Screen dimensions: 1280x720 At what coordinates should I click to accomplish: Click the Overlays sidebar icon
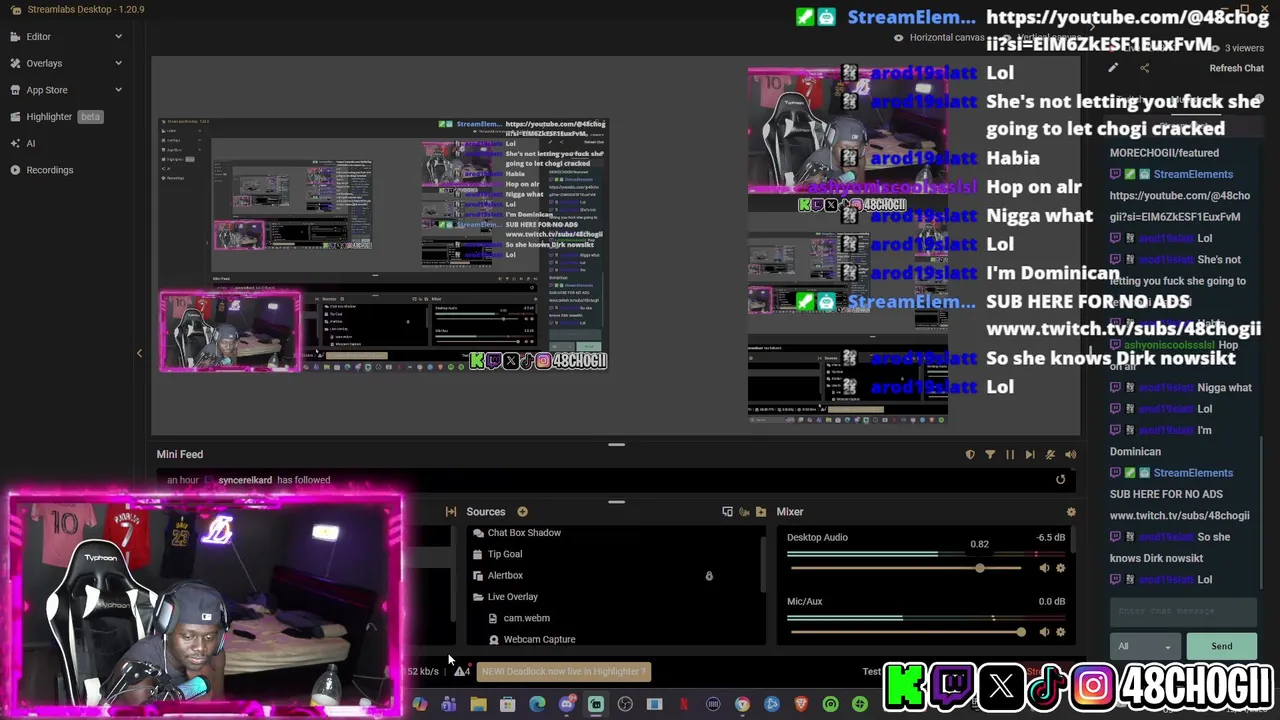click(x=15, y=63)
